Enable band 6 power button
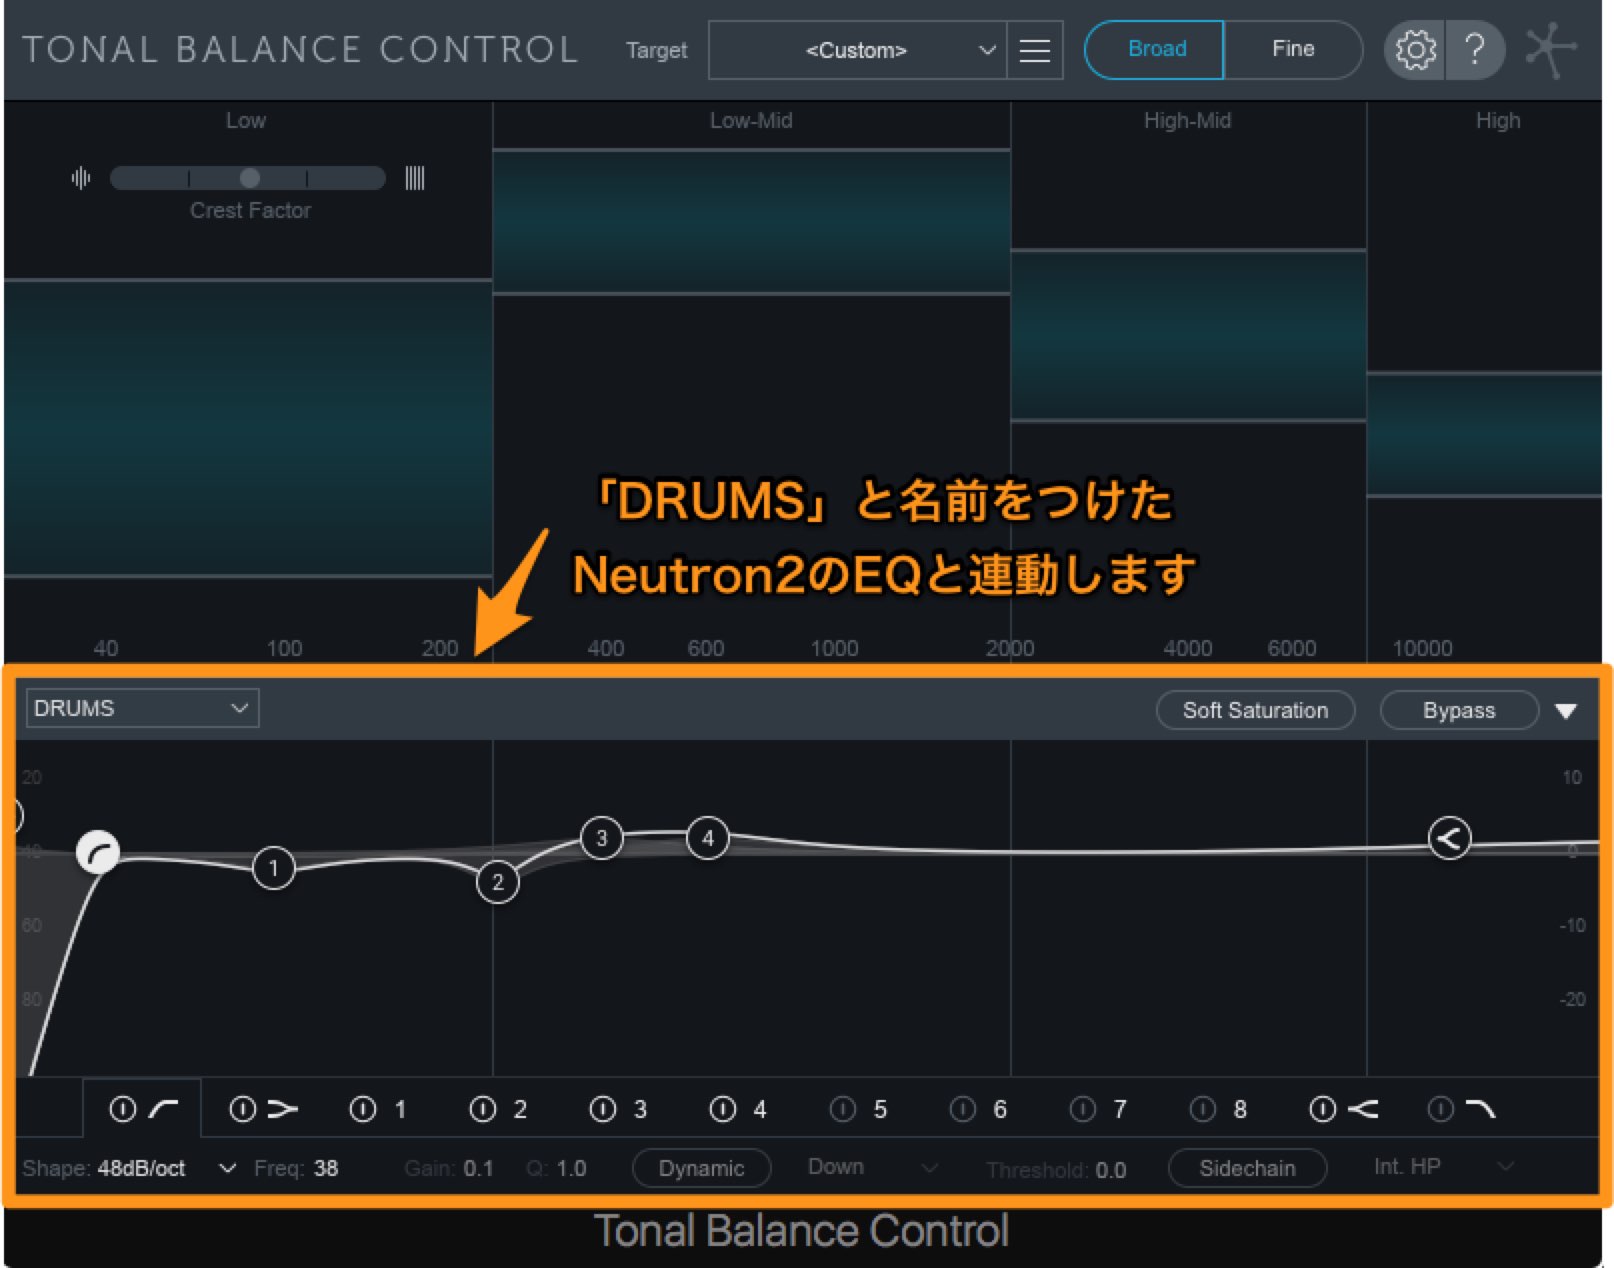The image size is (1614, 1268). [x=962, y=1109]
